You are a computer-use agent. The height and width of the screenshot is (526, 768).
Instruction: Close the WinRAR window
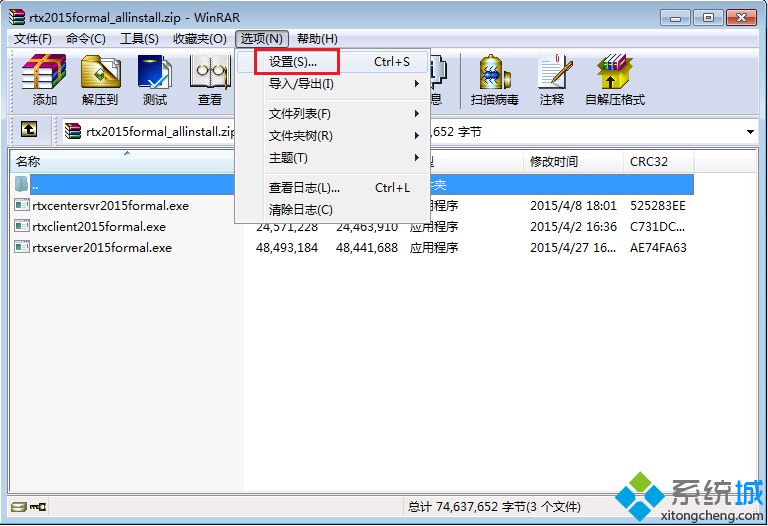(742, 18)
